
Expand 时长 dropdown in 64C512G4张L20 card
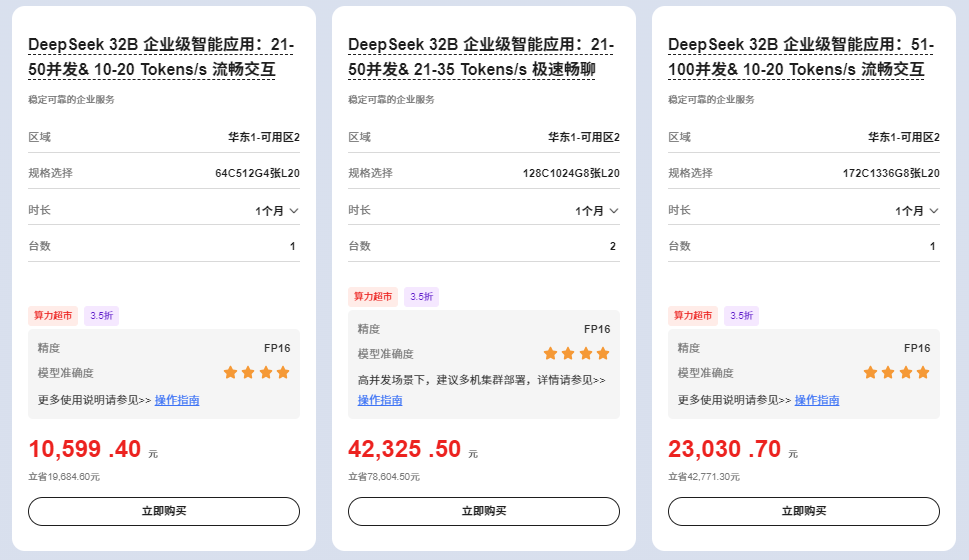pyautogui.click(x=277, y=211)
